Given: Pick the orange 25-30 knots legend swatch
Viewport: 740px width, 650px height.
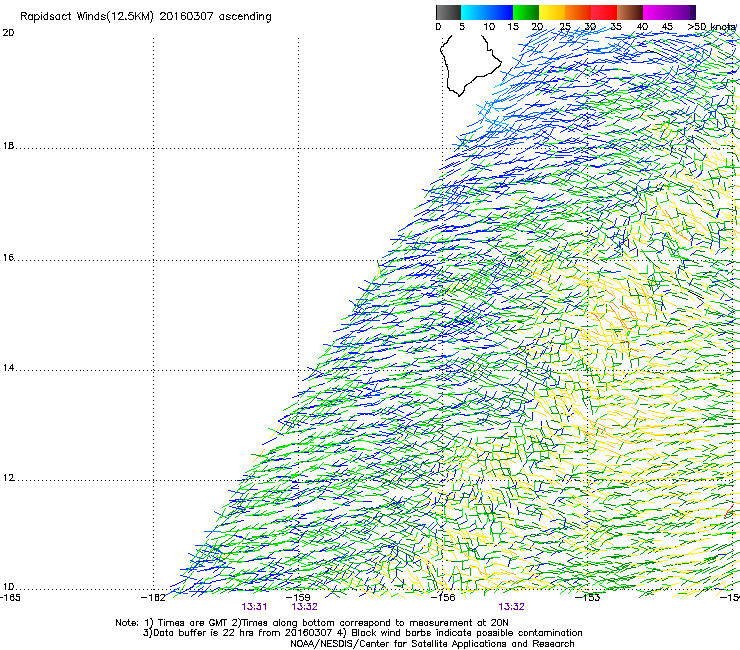Looking at the screenshot, I should tap(578, 12).
